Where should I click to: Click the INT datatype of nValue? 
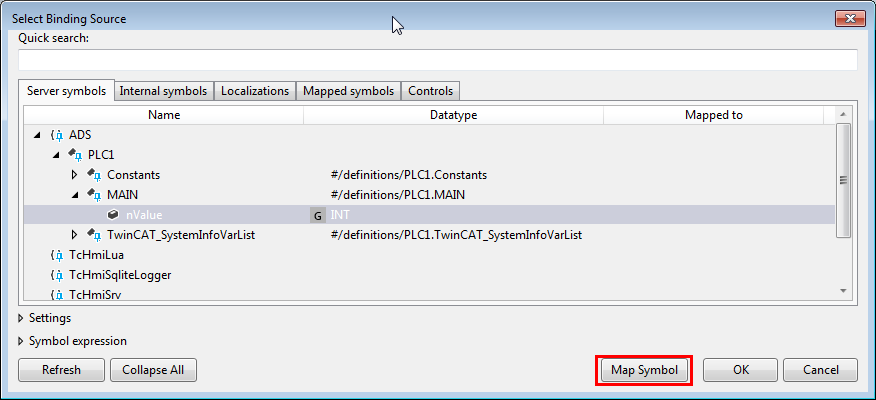[340, 215]
